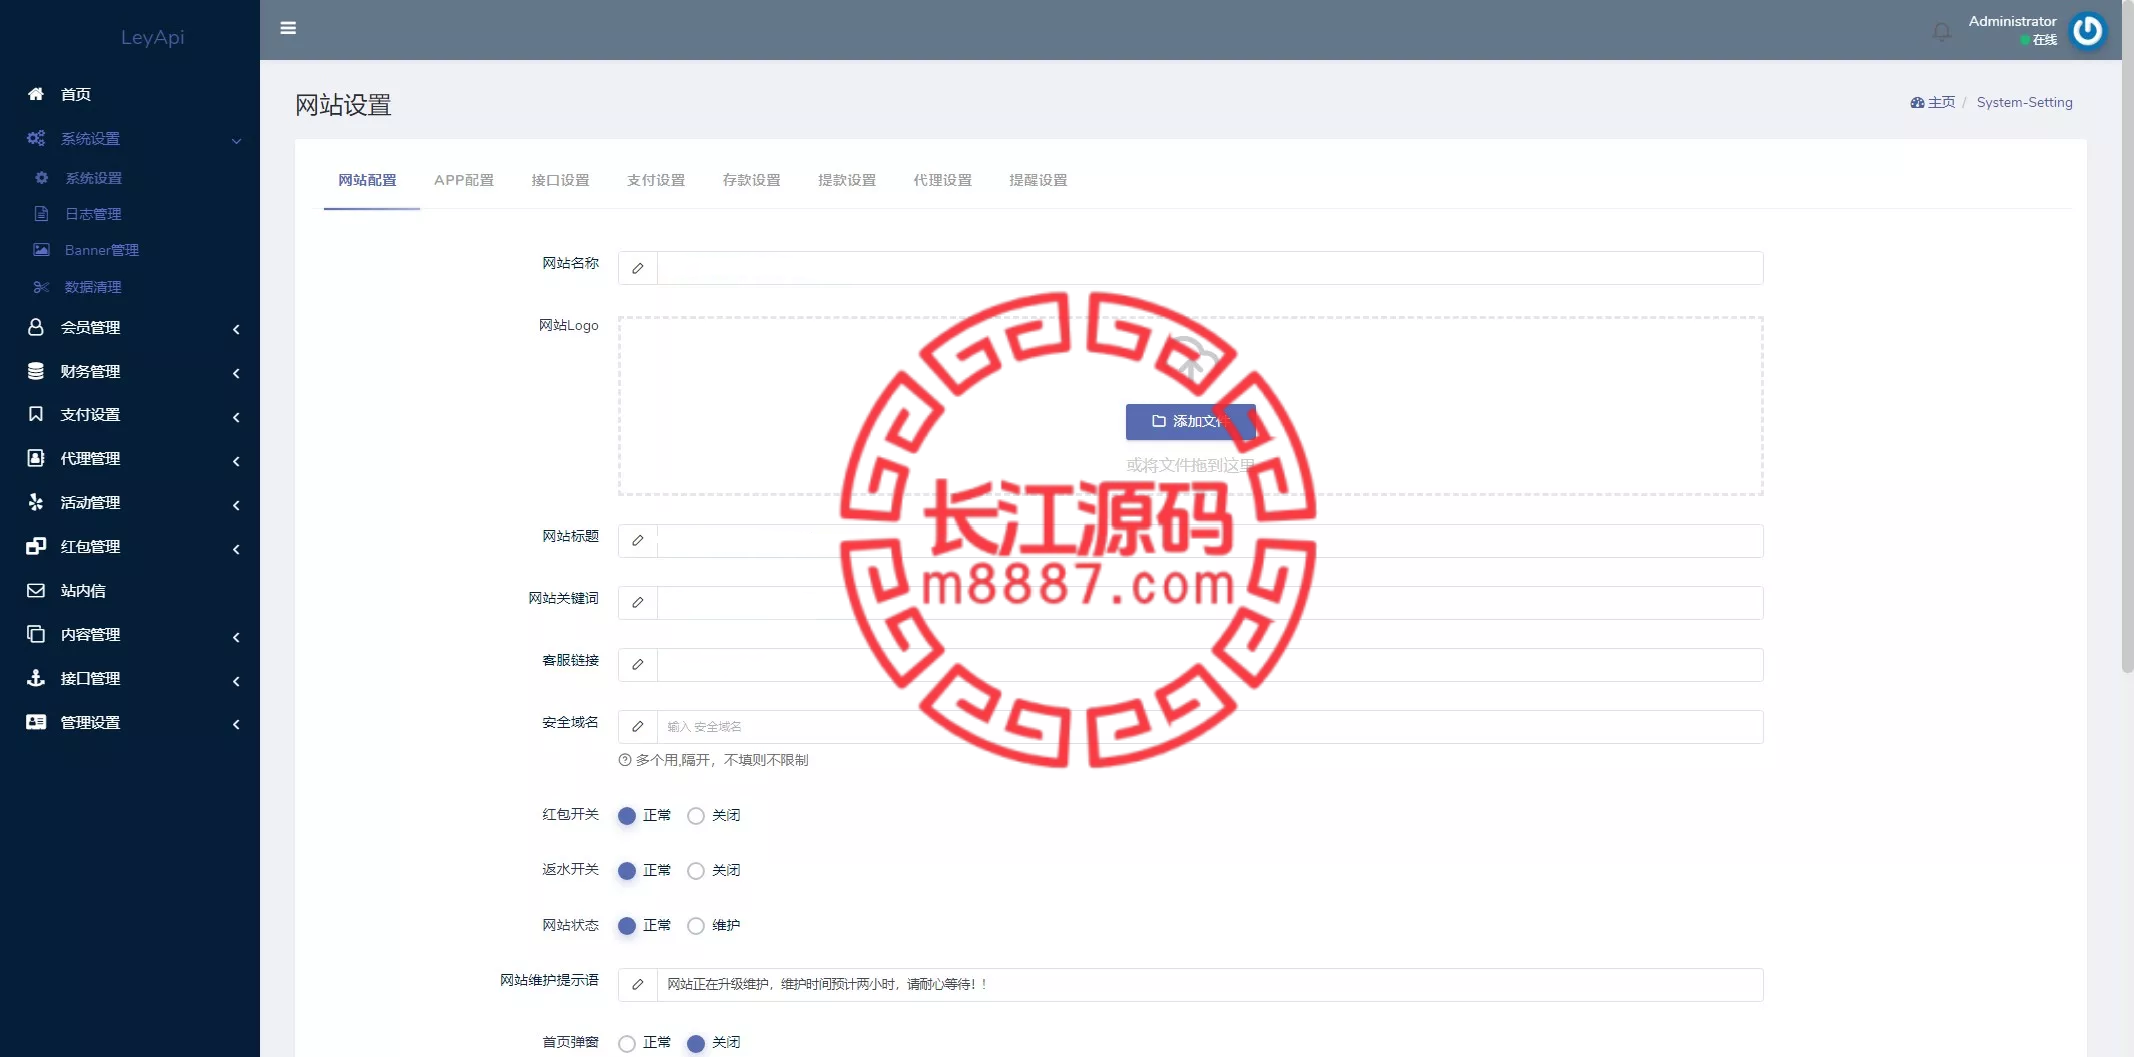The height and width of the screenshot is (1057, 2134).
Task: Click the image icon beside Banner管理
Action: click(x=42, y=250)
